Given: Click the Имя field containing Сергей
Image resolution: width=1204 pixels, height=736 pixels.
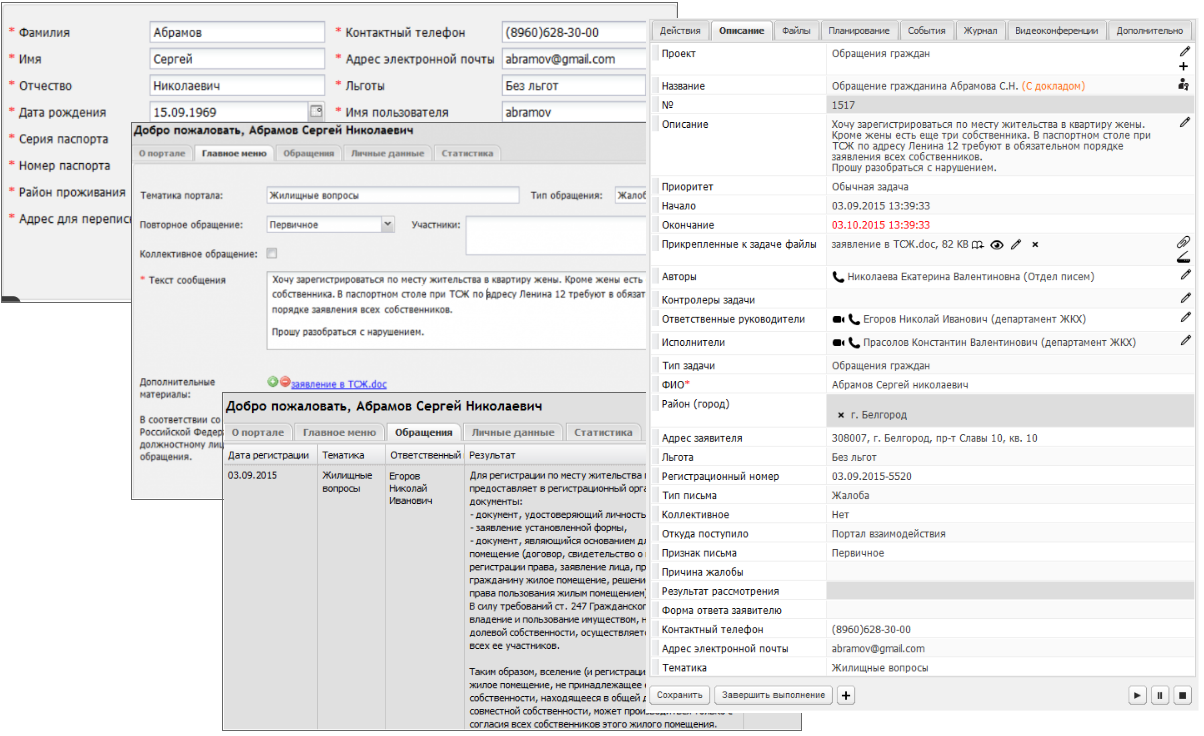Looking at the screenshot, I should point(237,59).
